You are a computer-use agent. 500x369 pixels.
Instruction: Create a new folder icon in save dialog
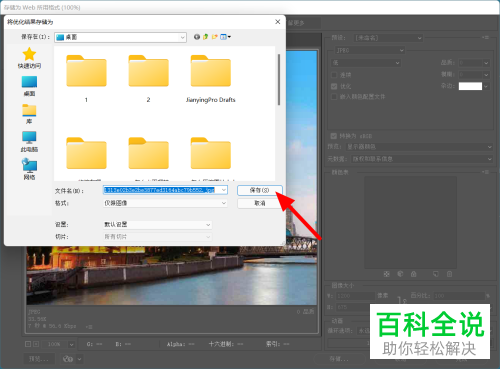[x=214, y=37]
